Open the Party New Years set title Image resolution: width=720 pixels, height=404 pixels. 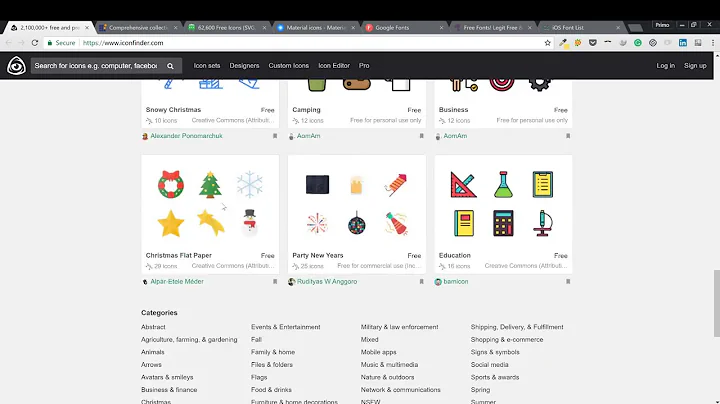(x=318, y=255)
